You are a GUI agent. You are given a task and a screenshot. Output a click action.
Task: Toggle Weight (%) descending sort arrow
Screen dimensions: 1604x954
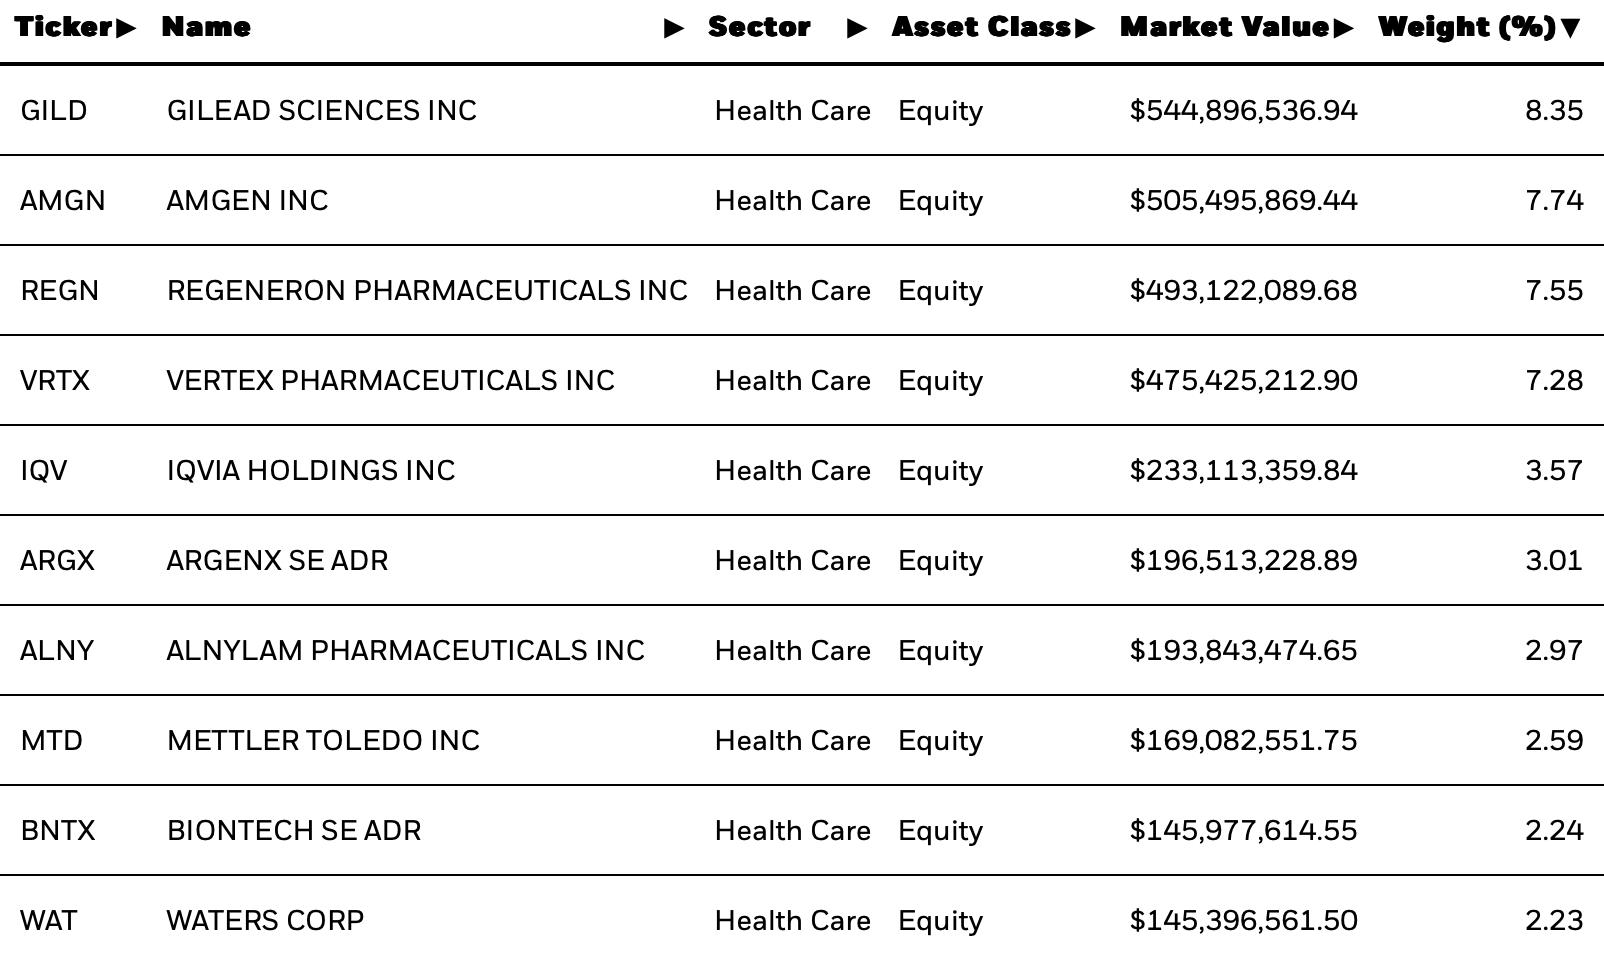click(x=1570, y=28)
